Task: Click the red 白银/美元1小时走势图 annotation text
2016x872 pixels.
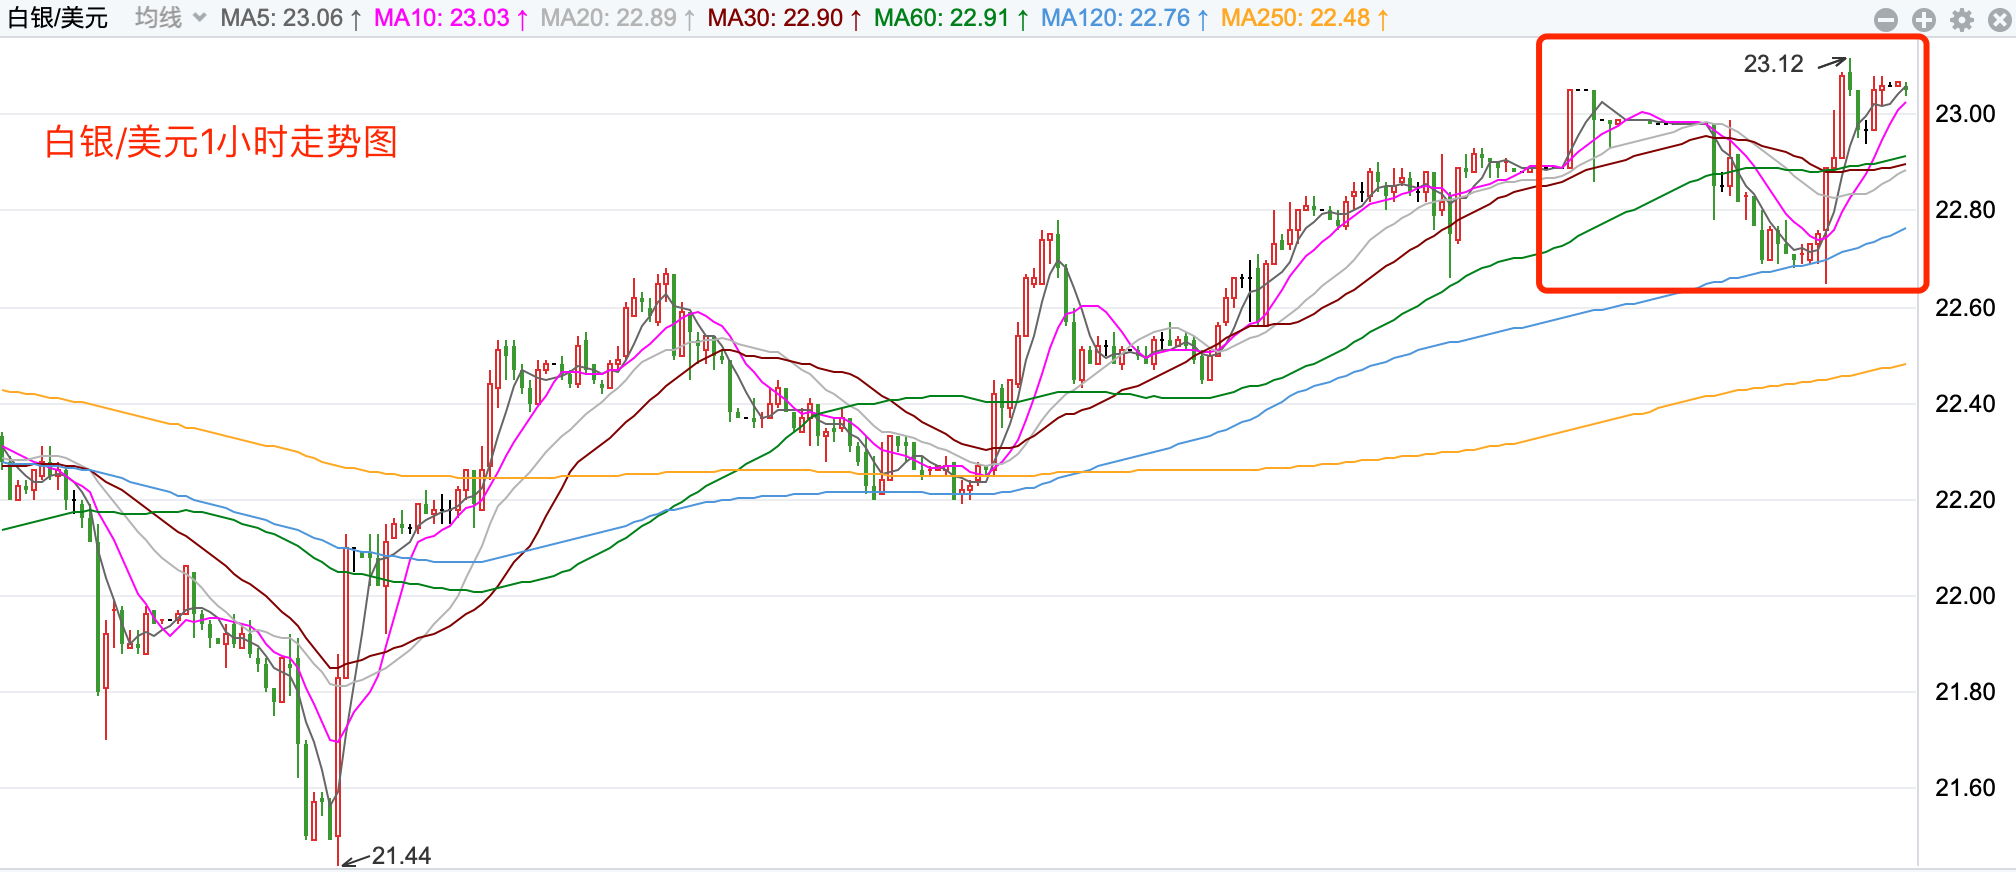Action: pos(221,142)
